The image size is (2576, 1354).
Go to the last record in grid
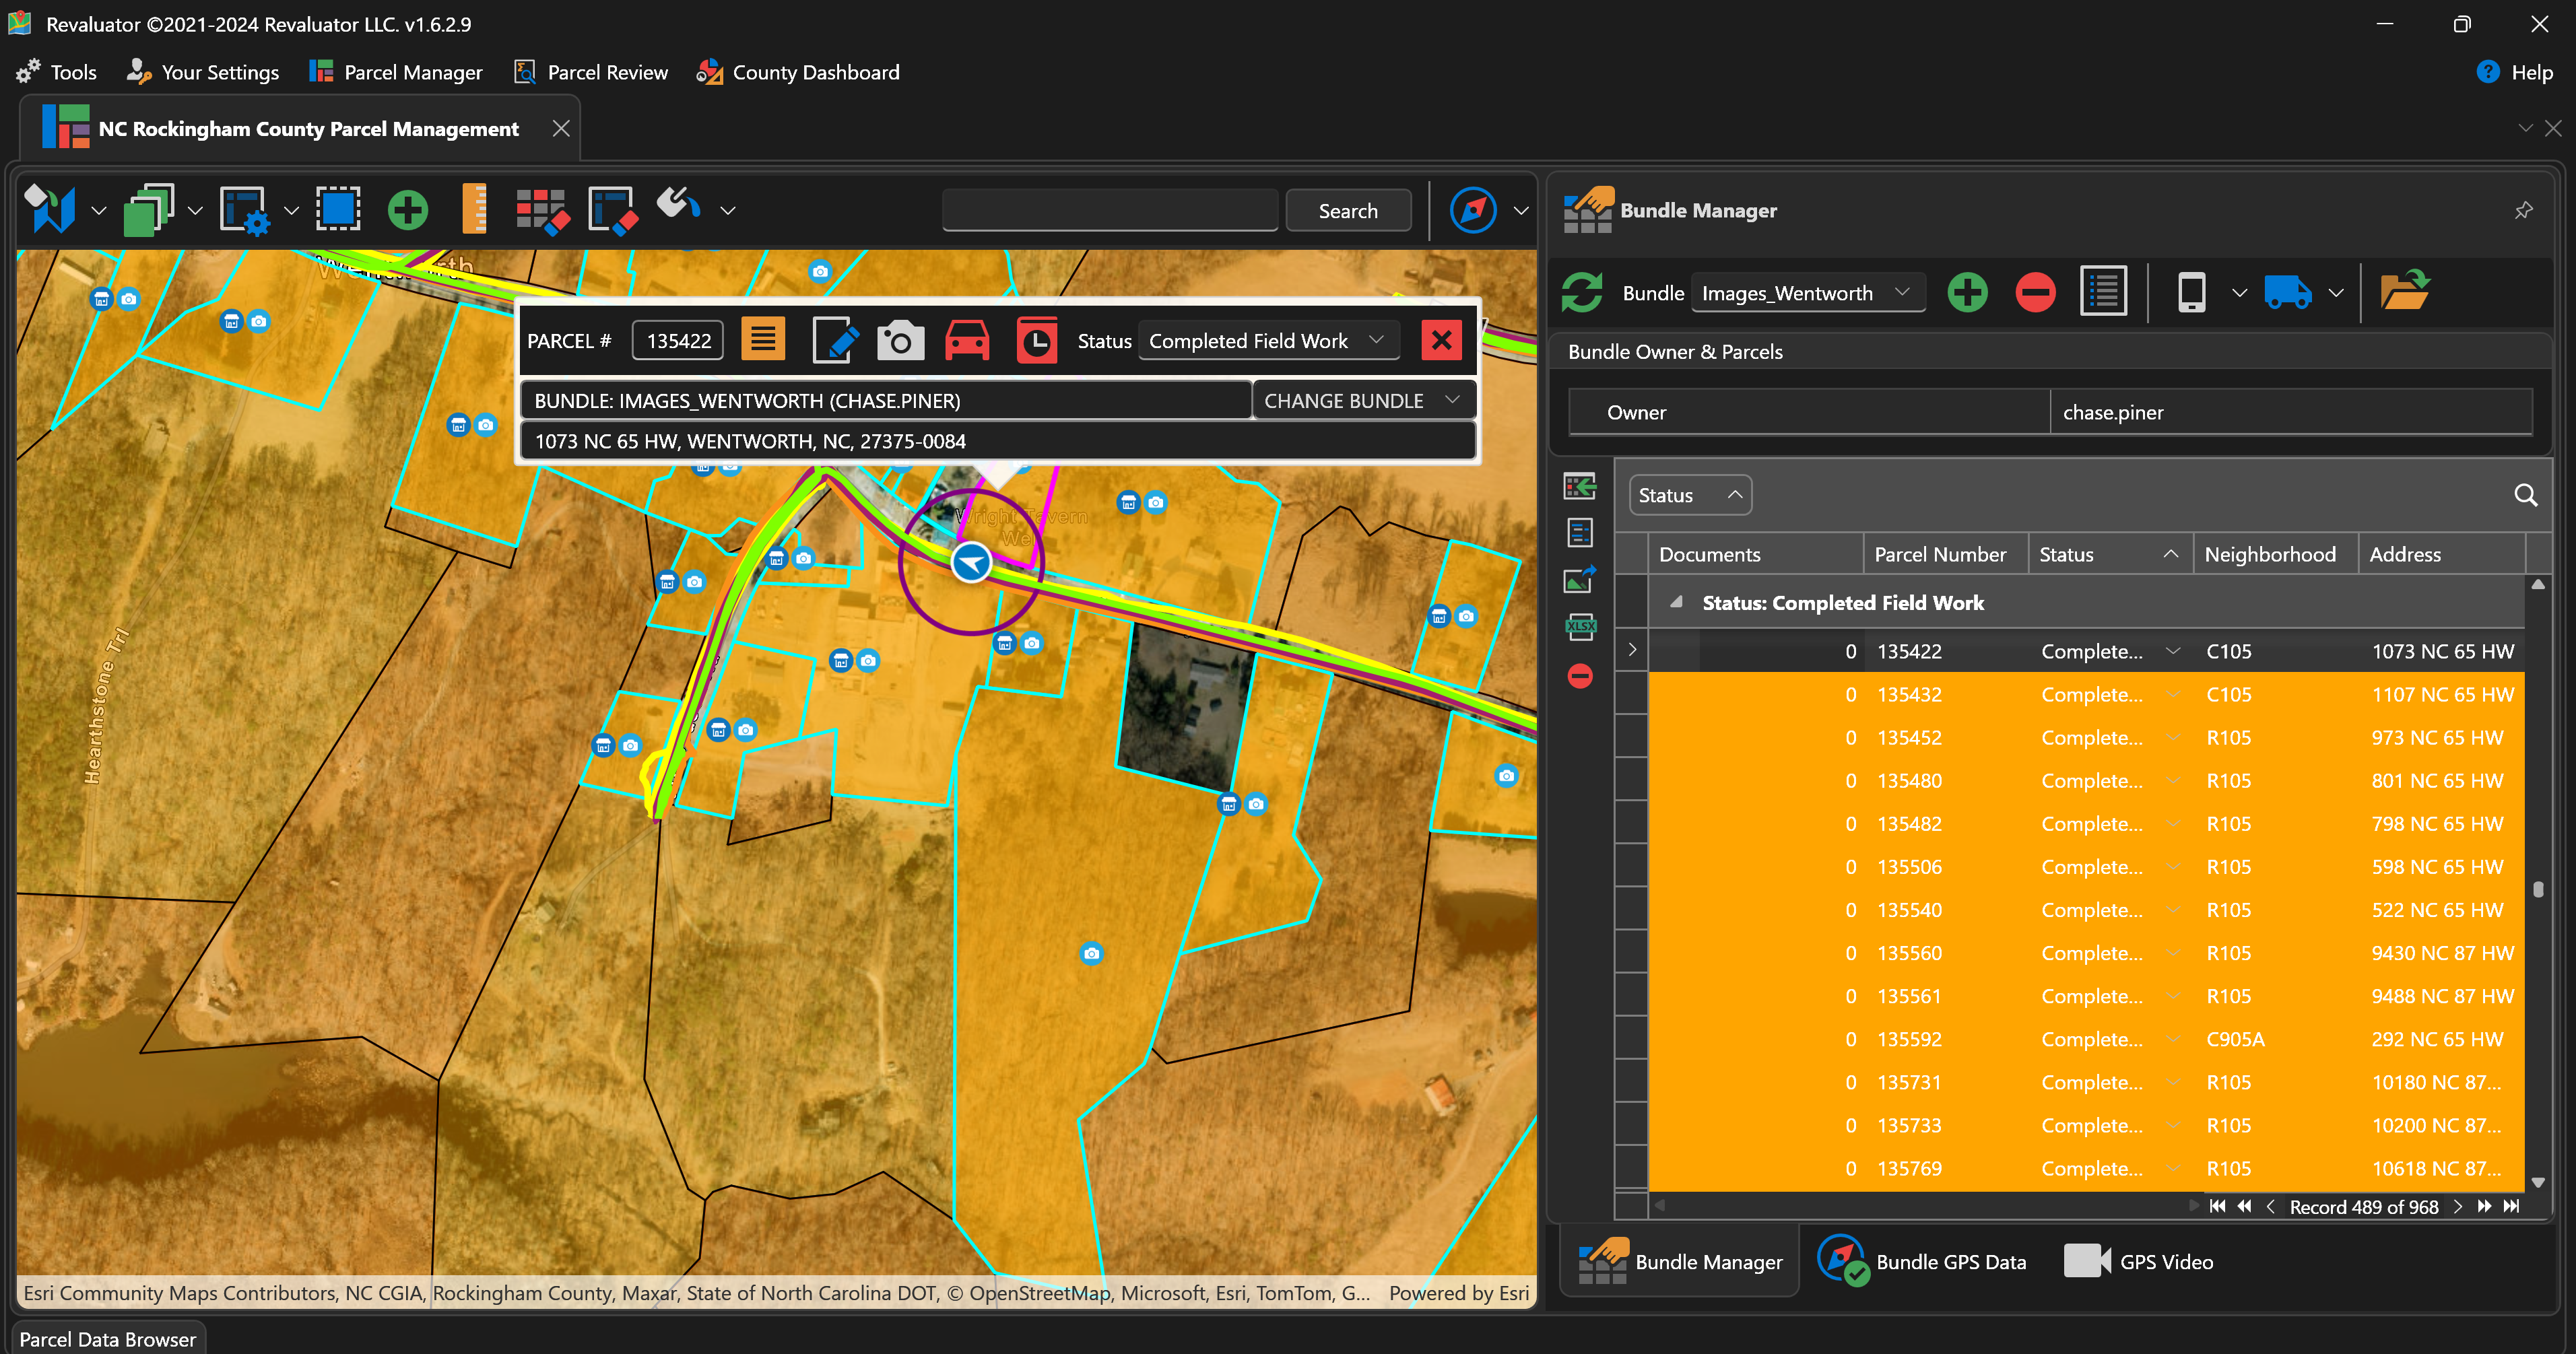2510,1206
